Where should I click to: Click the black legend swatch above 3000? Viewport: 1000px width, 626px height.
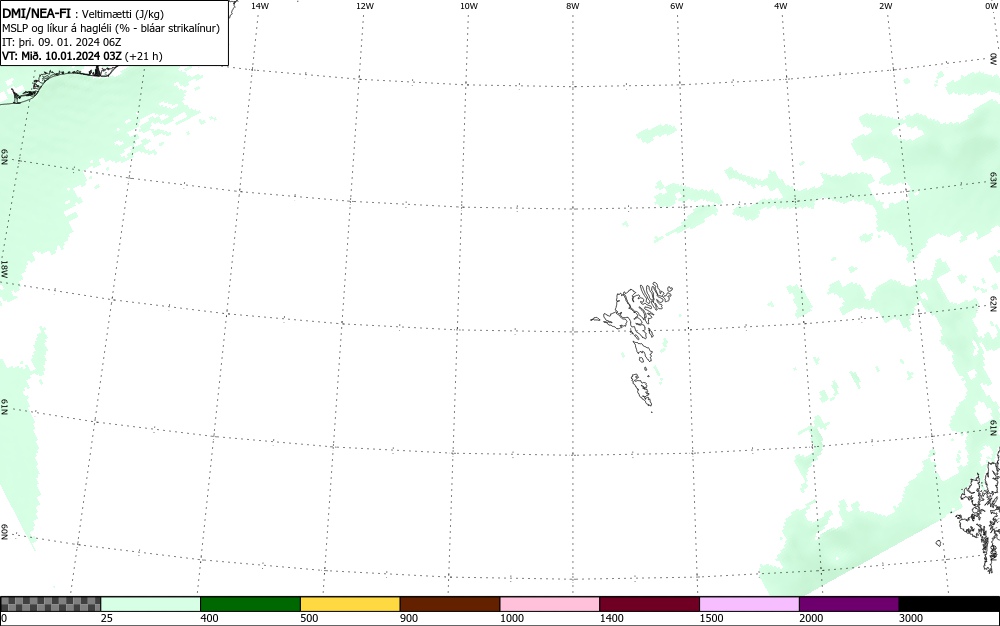[949, 604]
